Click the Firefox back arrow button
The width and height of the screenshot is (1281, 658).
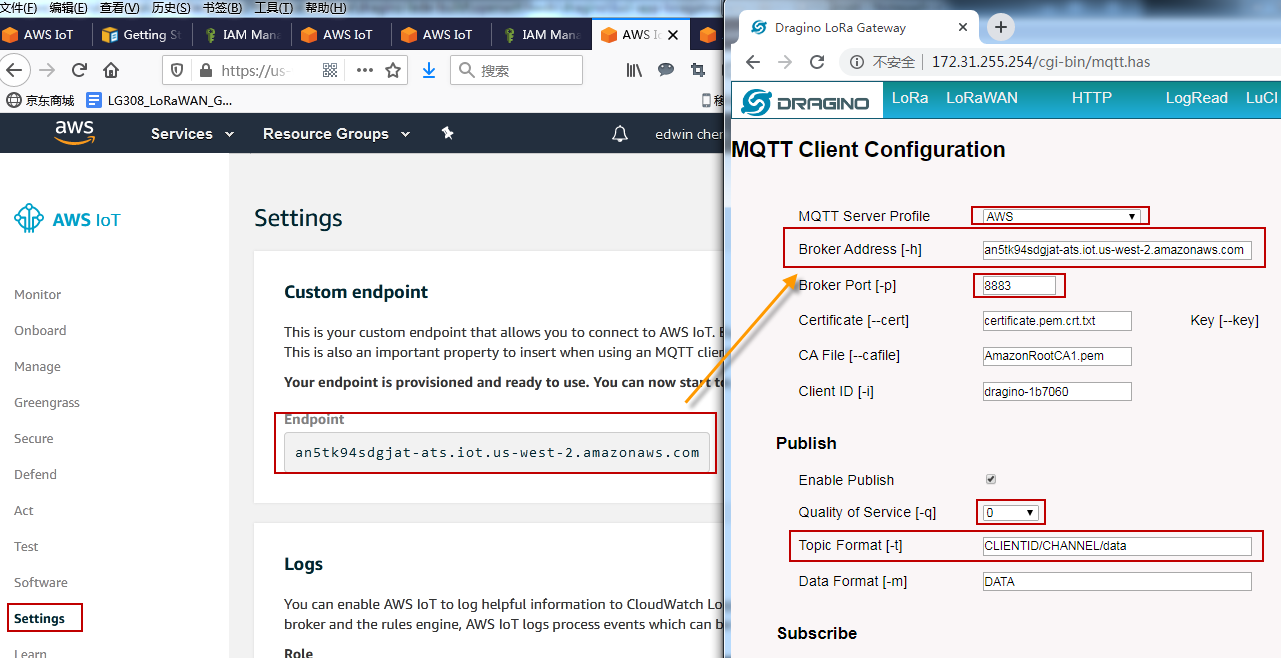tap(12, 70)
